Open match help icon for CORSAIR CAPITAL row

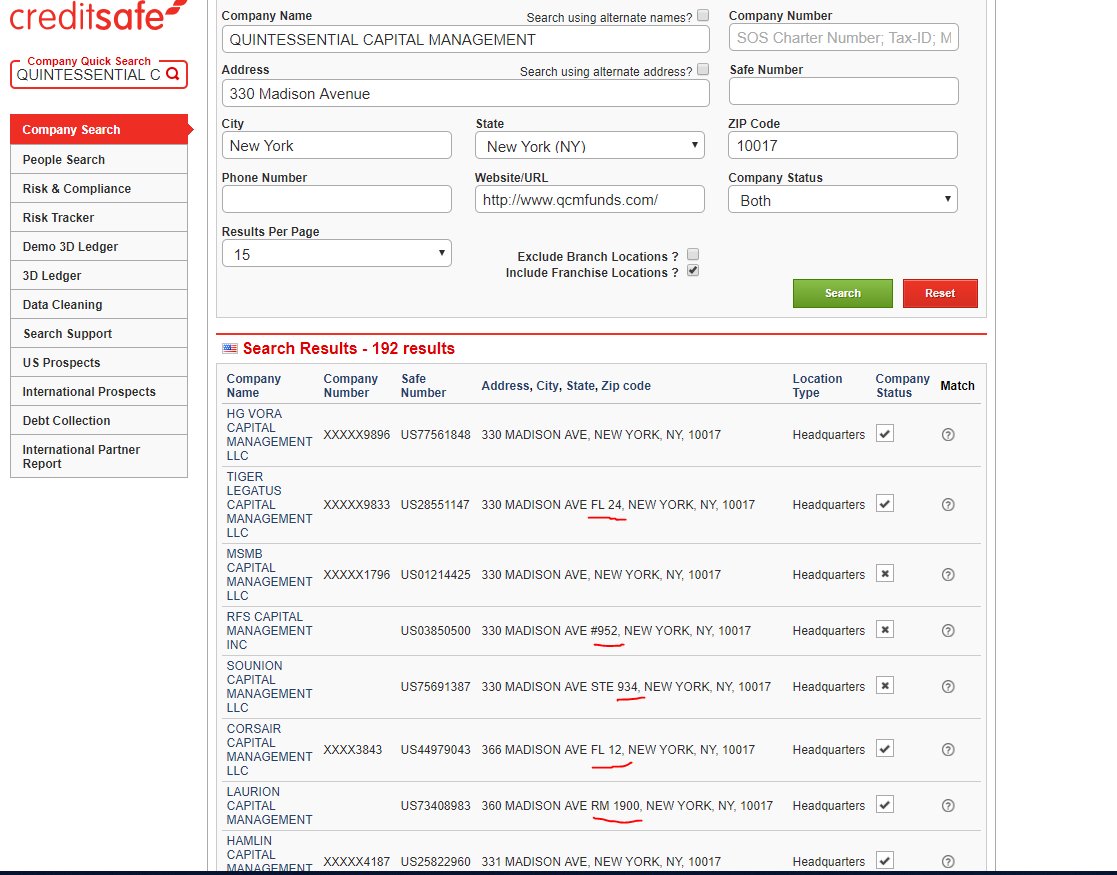coord(947,750)
